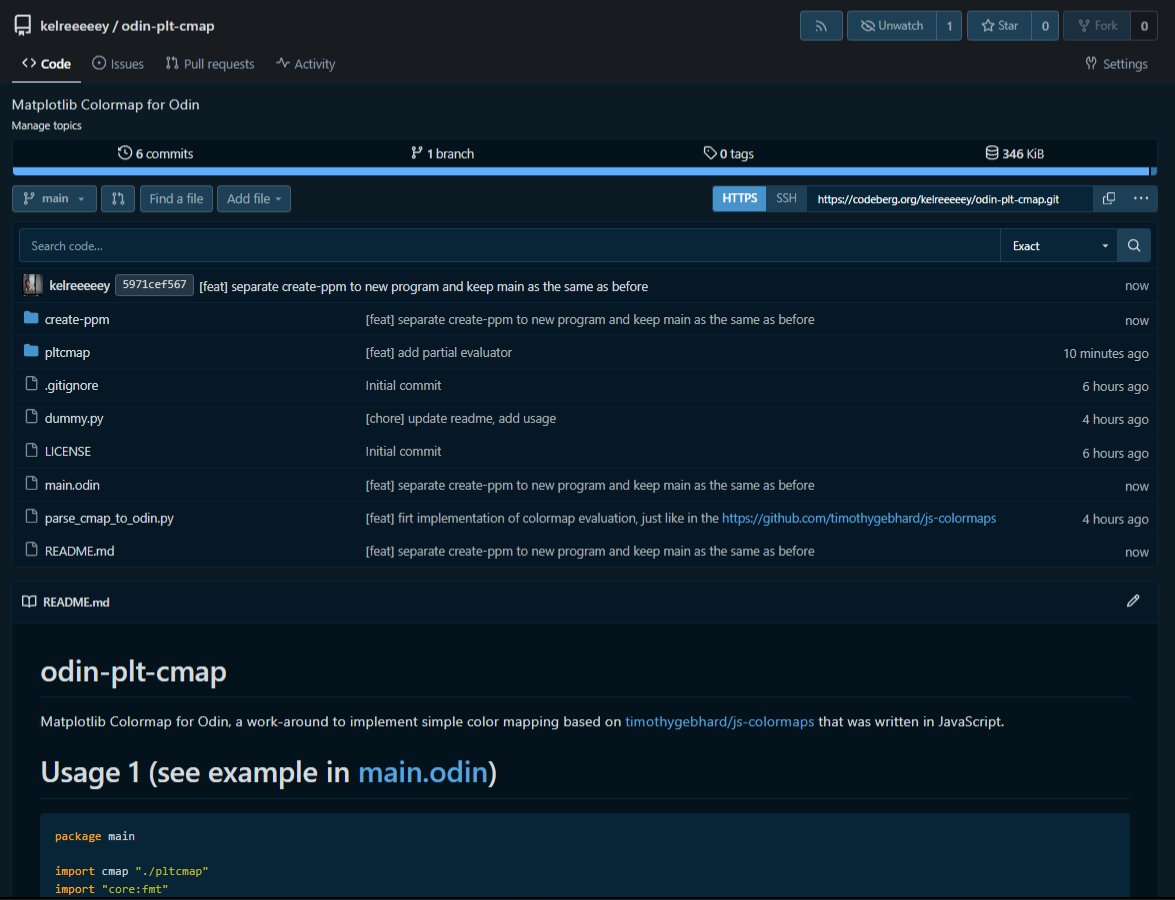Open repository Settings tab
The width and height of the screenshot is (1175, 900).
tap(1116, 64)
